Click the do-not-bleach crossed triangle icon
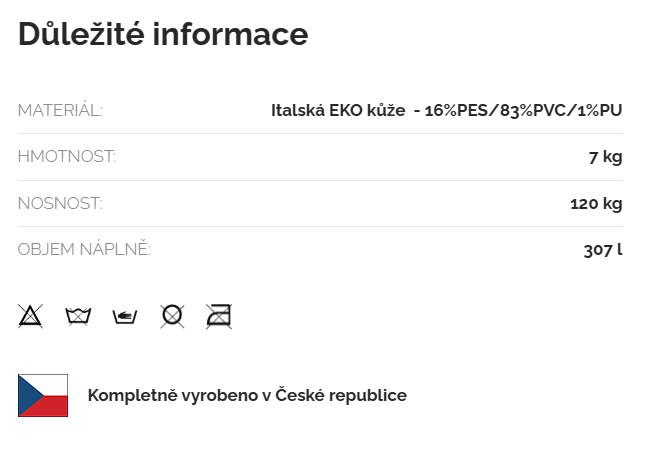Viewport: 650px width, 468px height. click(30, 316)
